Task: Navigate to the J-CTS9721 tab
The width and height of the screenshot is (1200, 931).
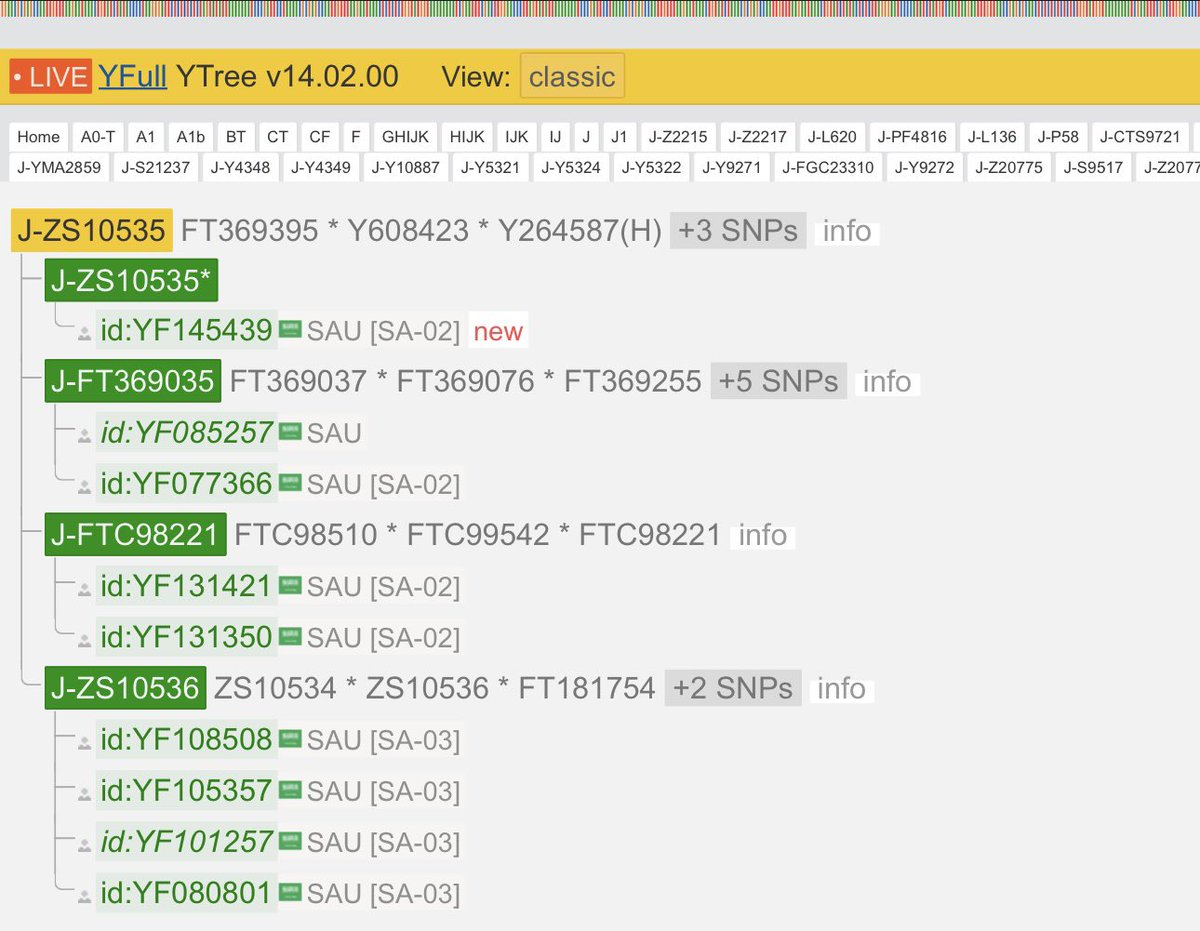Action: 1140,137
